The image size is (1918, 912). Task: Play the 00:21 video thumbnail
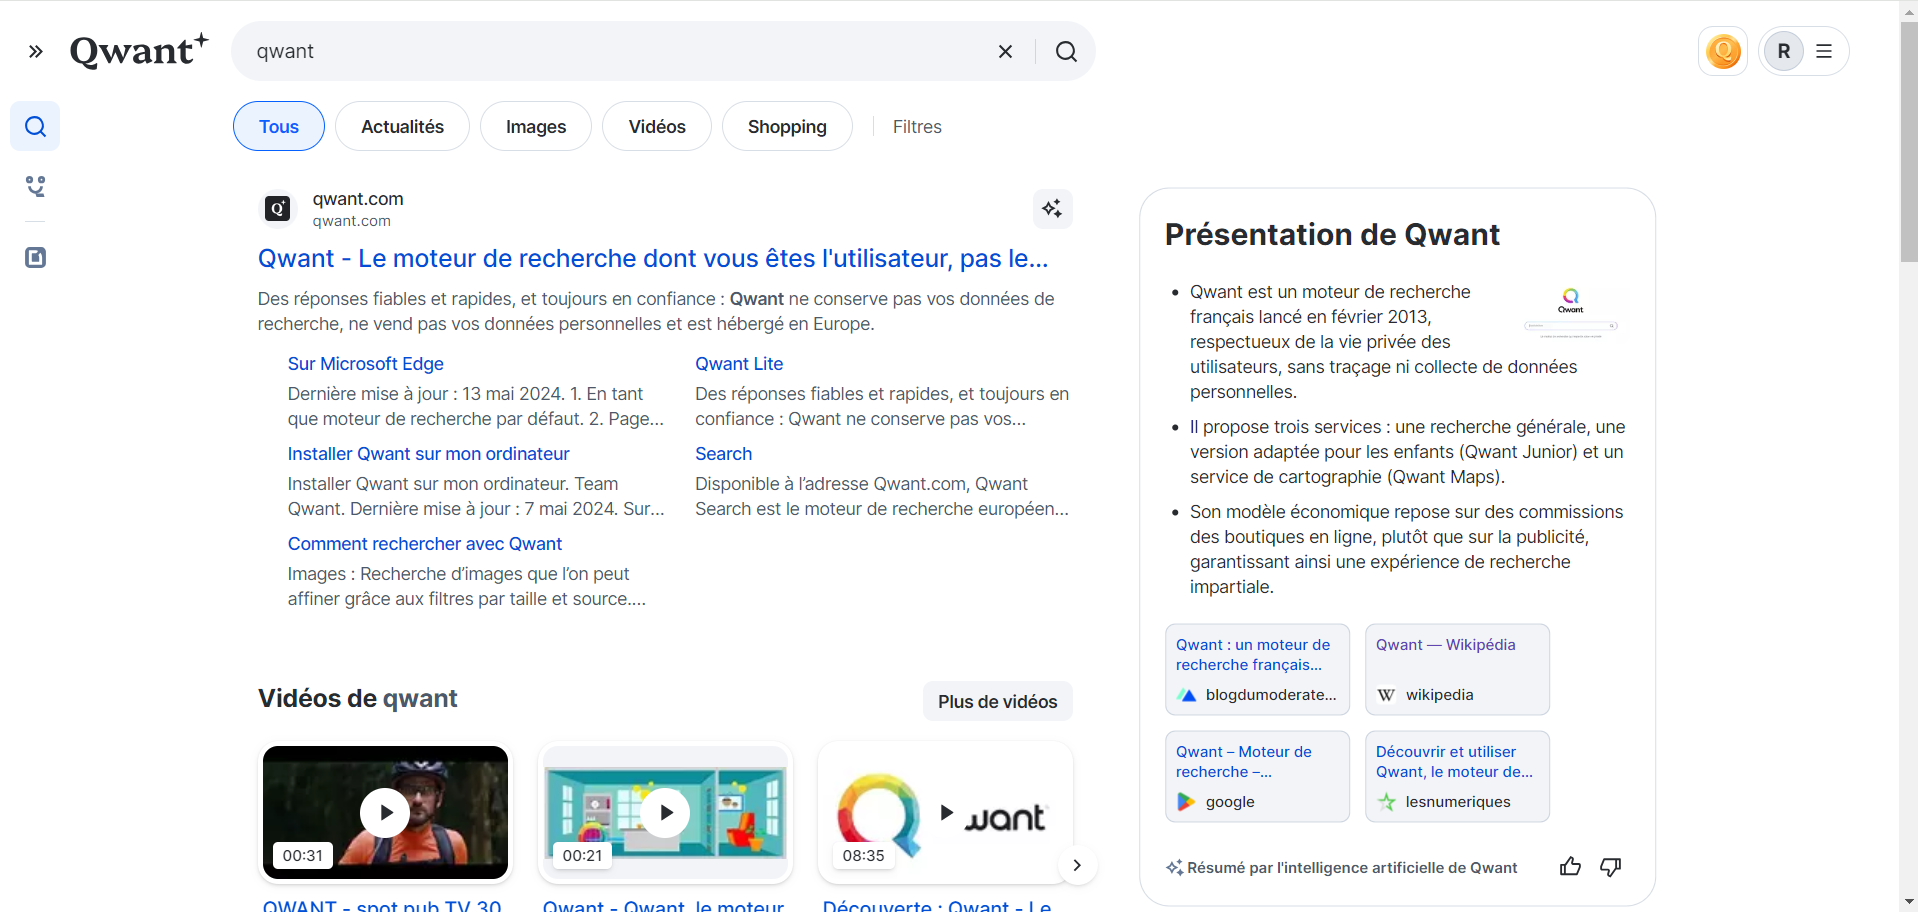pos(665,812)
